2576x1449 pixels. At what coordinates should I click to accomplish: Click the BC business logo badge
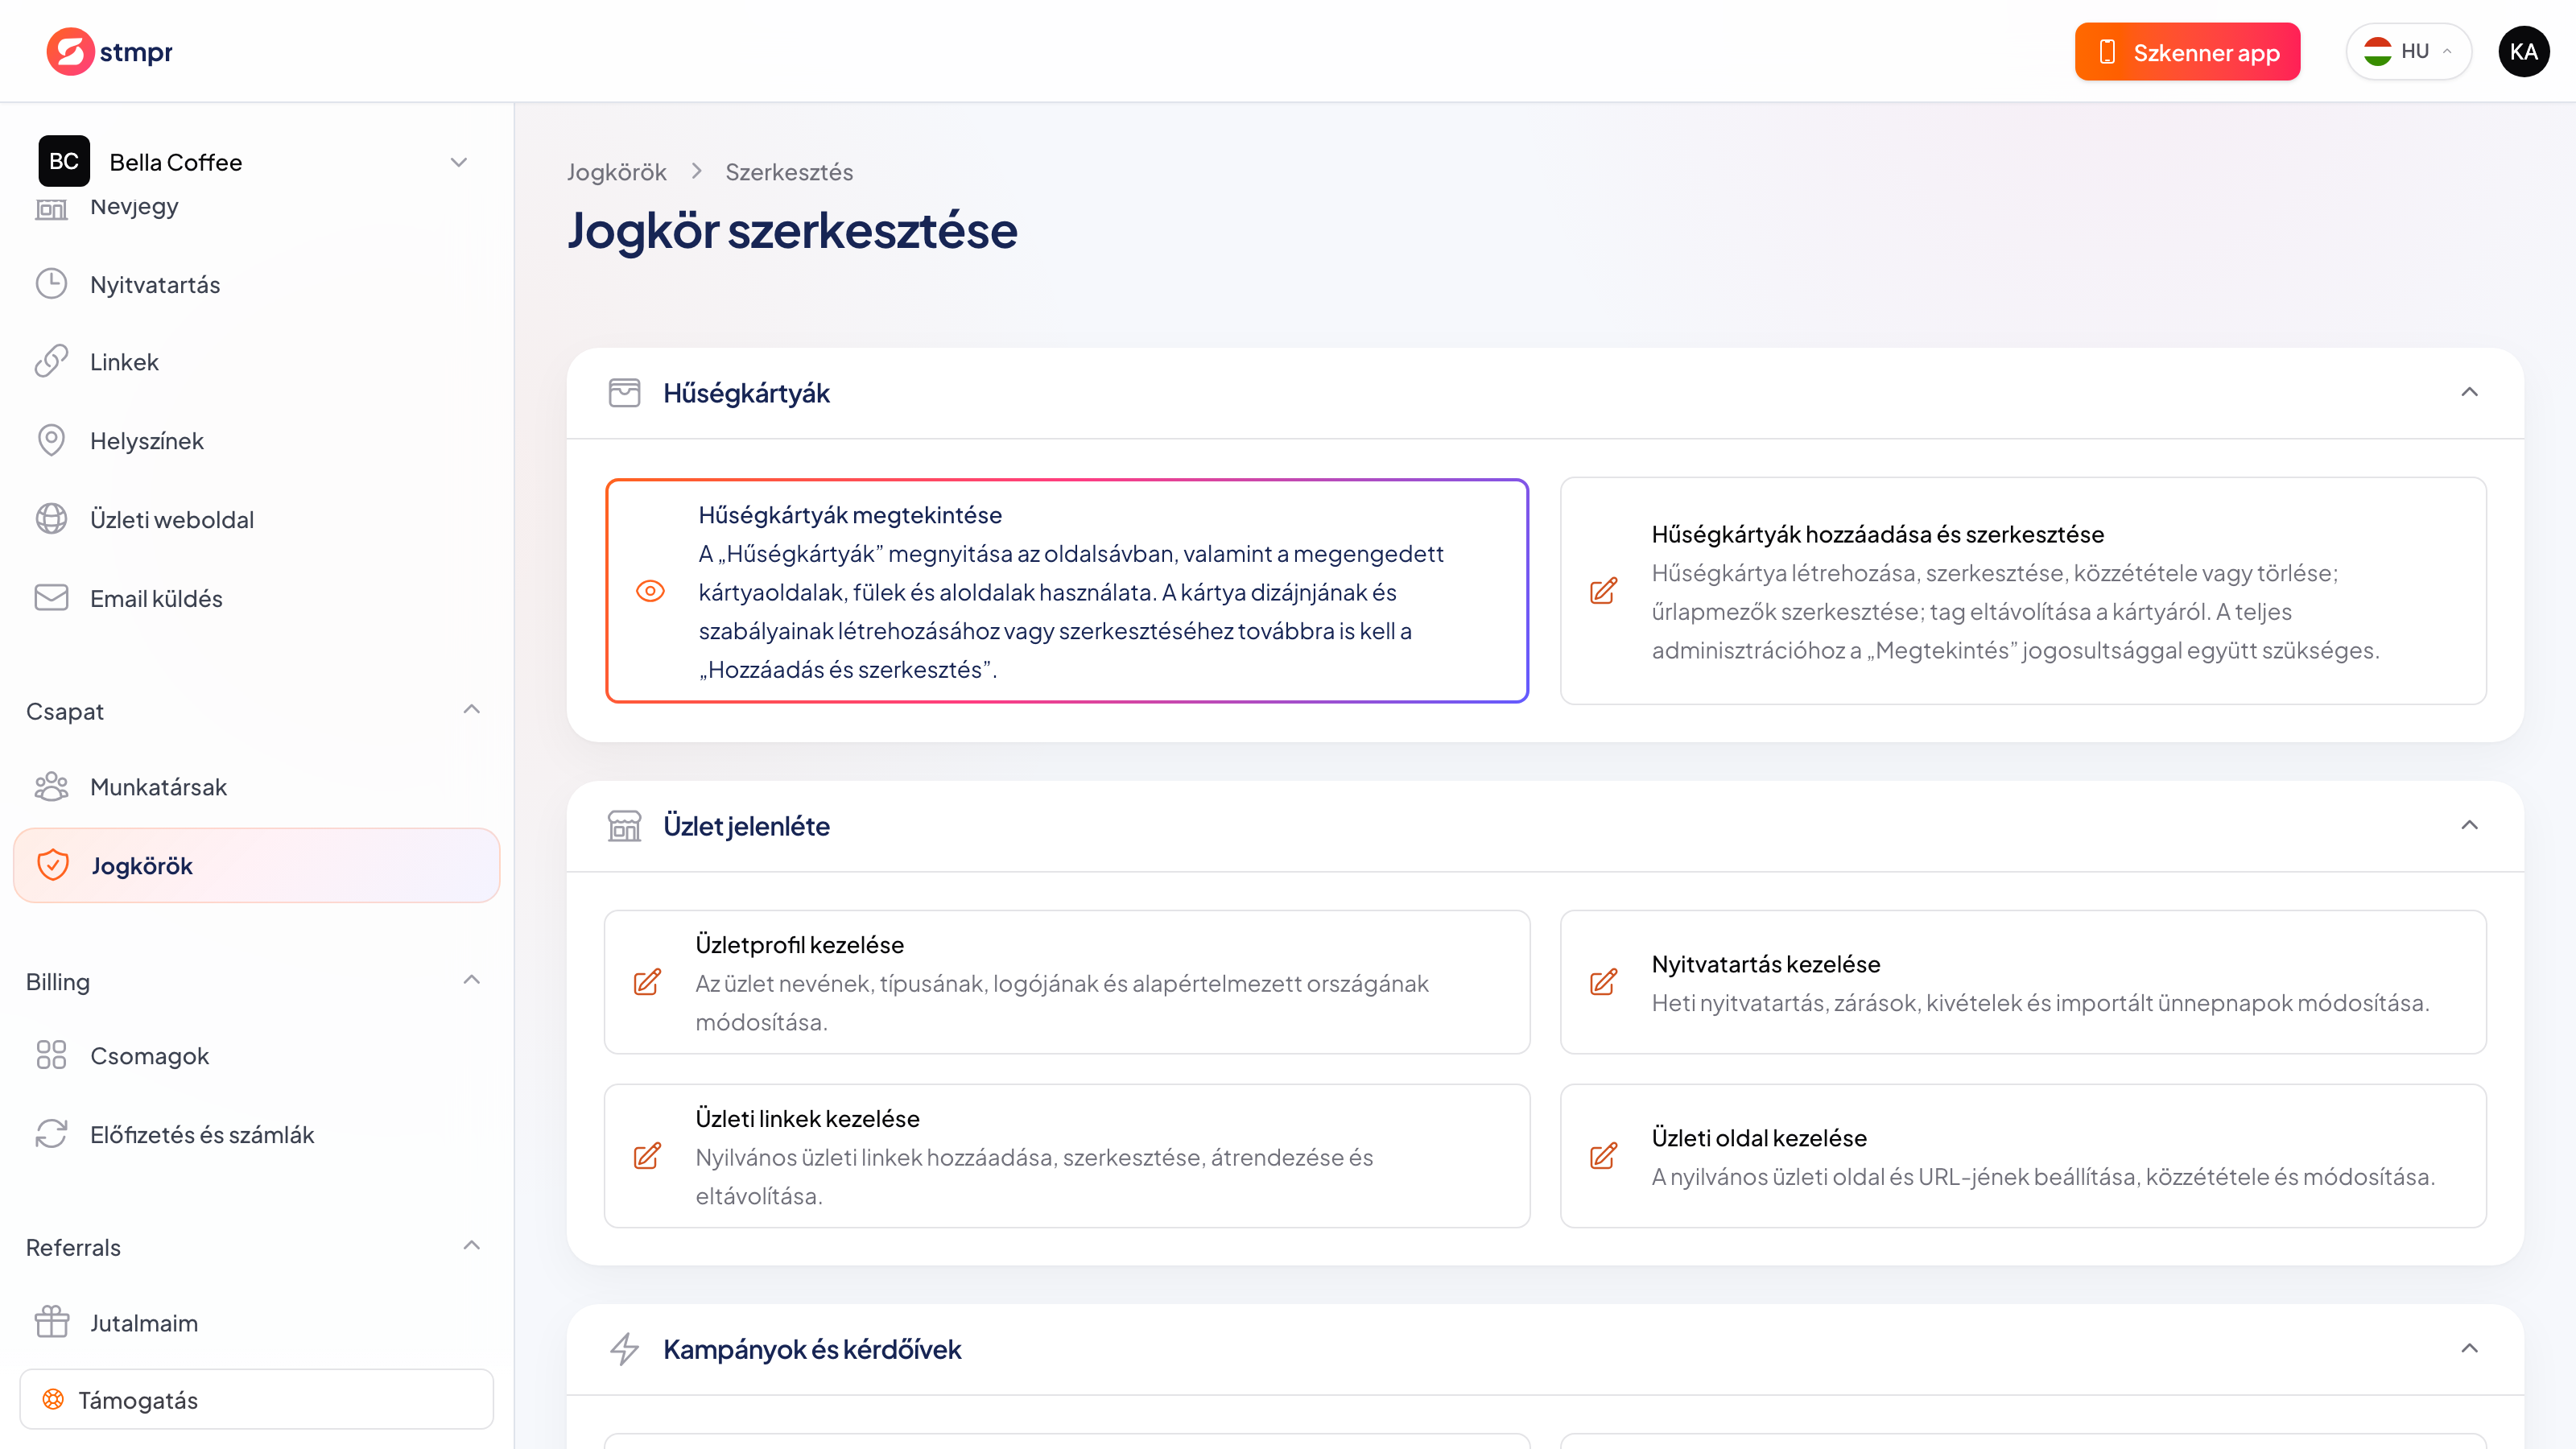64,161
